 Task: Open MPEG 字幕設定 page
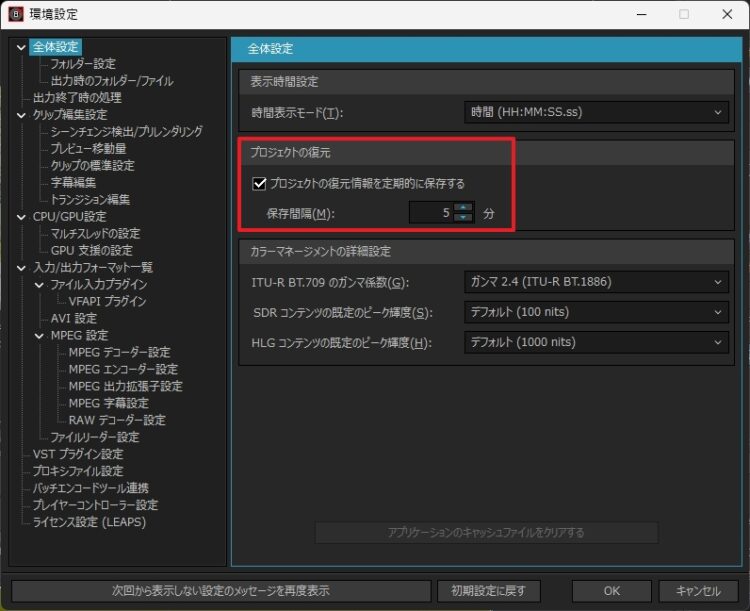109,403
